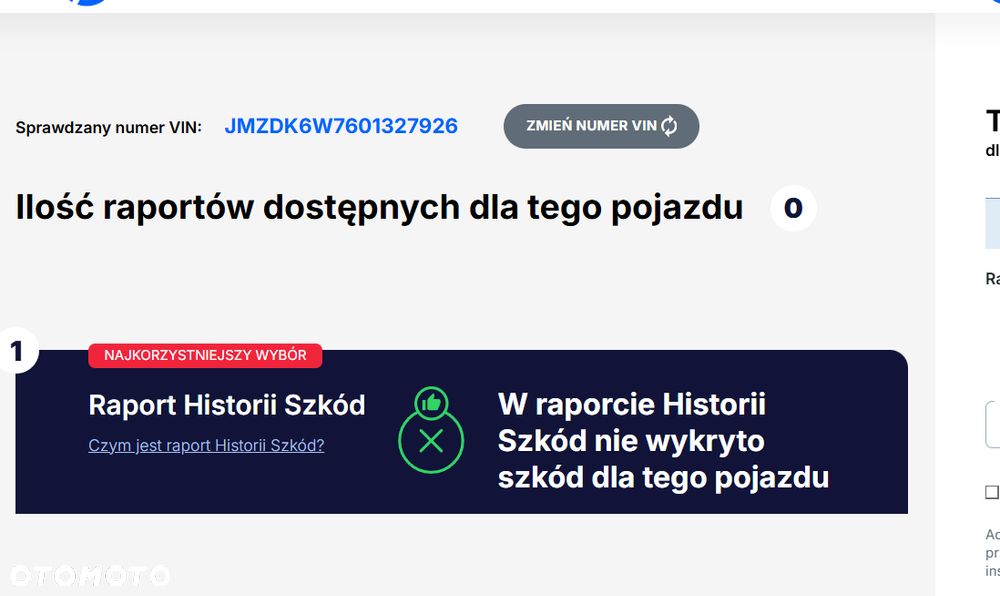The width and height of the screenshot is (1000, 596).
Task: Click the 'nie wykryto szkód' result message
Action: (663, 441)
